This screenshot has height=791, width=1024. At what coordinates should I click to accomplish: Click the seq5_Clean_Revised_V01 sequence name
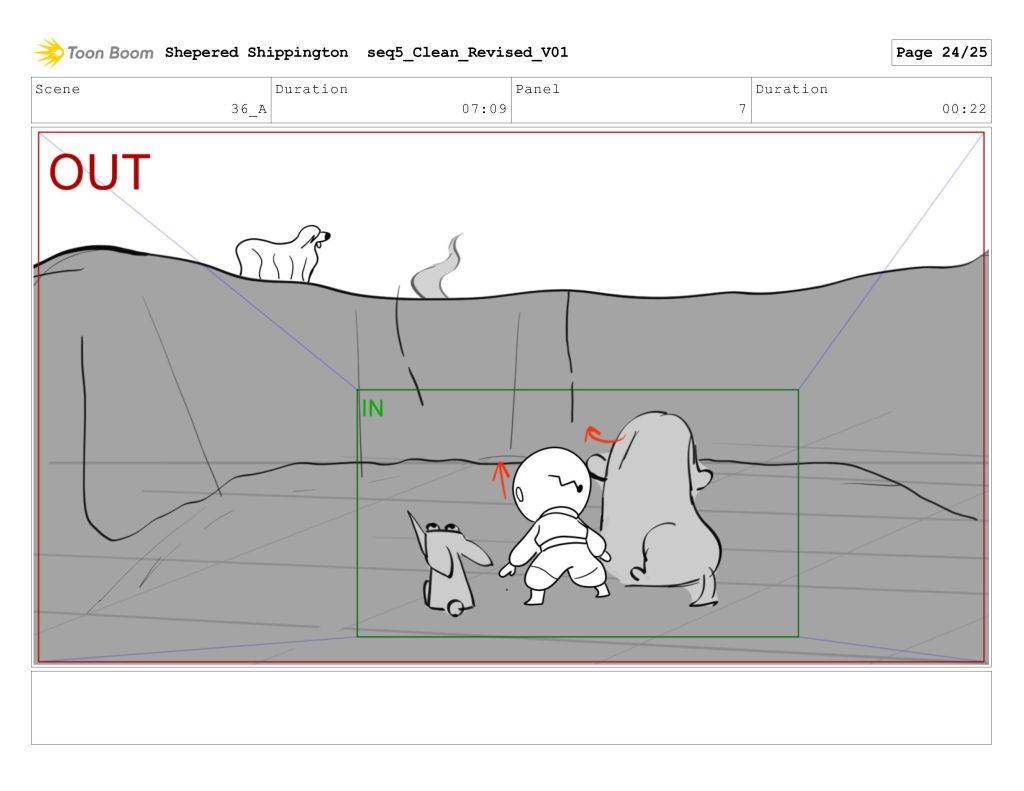click(x=467, y=53)
